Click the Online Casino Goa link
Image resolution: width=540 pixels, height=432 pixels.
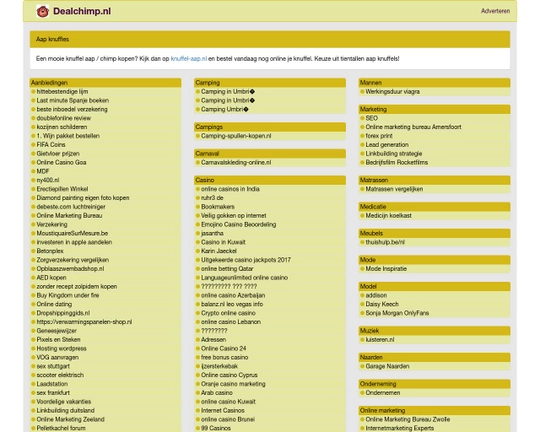click(x=61, y=162)
